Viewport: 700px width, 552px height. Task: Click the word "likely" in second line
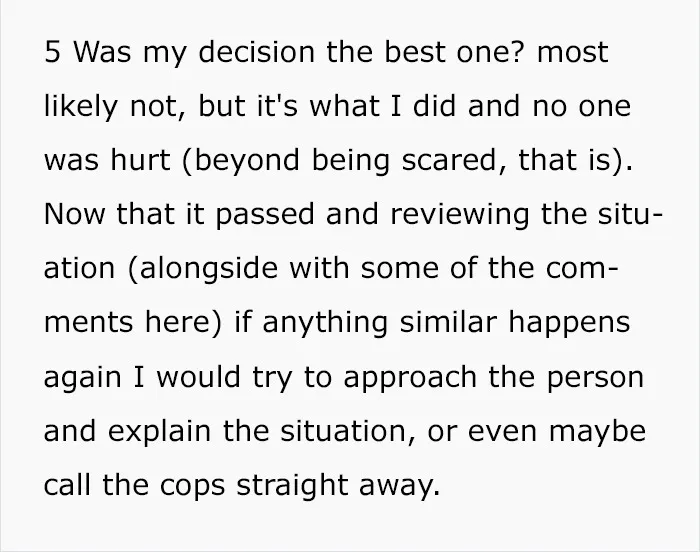tap(81, 108)
